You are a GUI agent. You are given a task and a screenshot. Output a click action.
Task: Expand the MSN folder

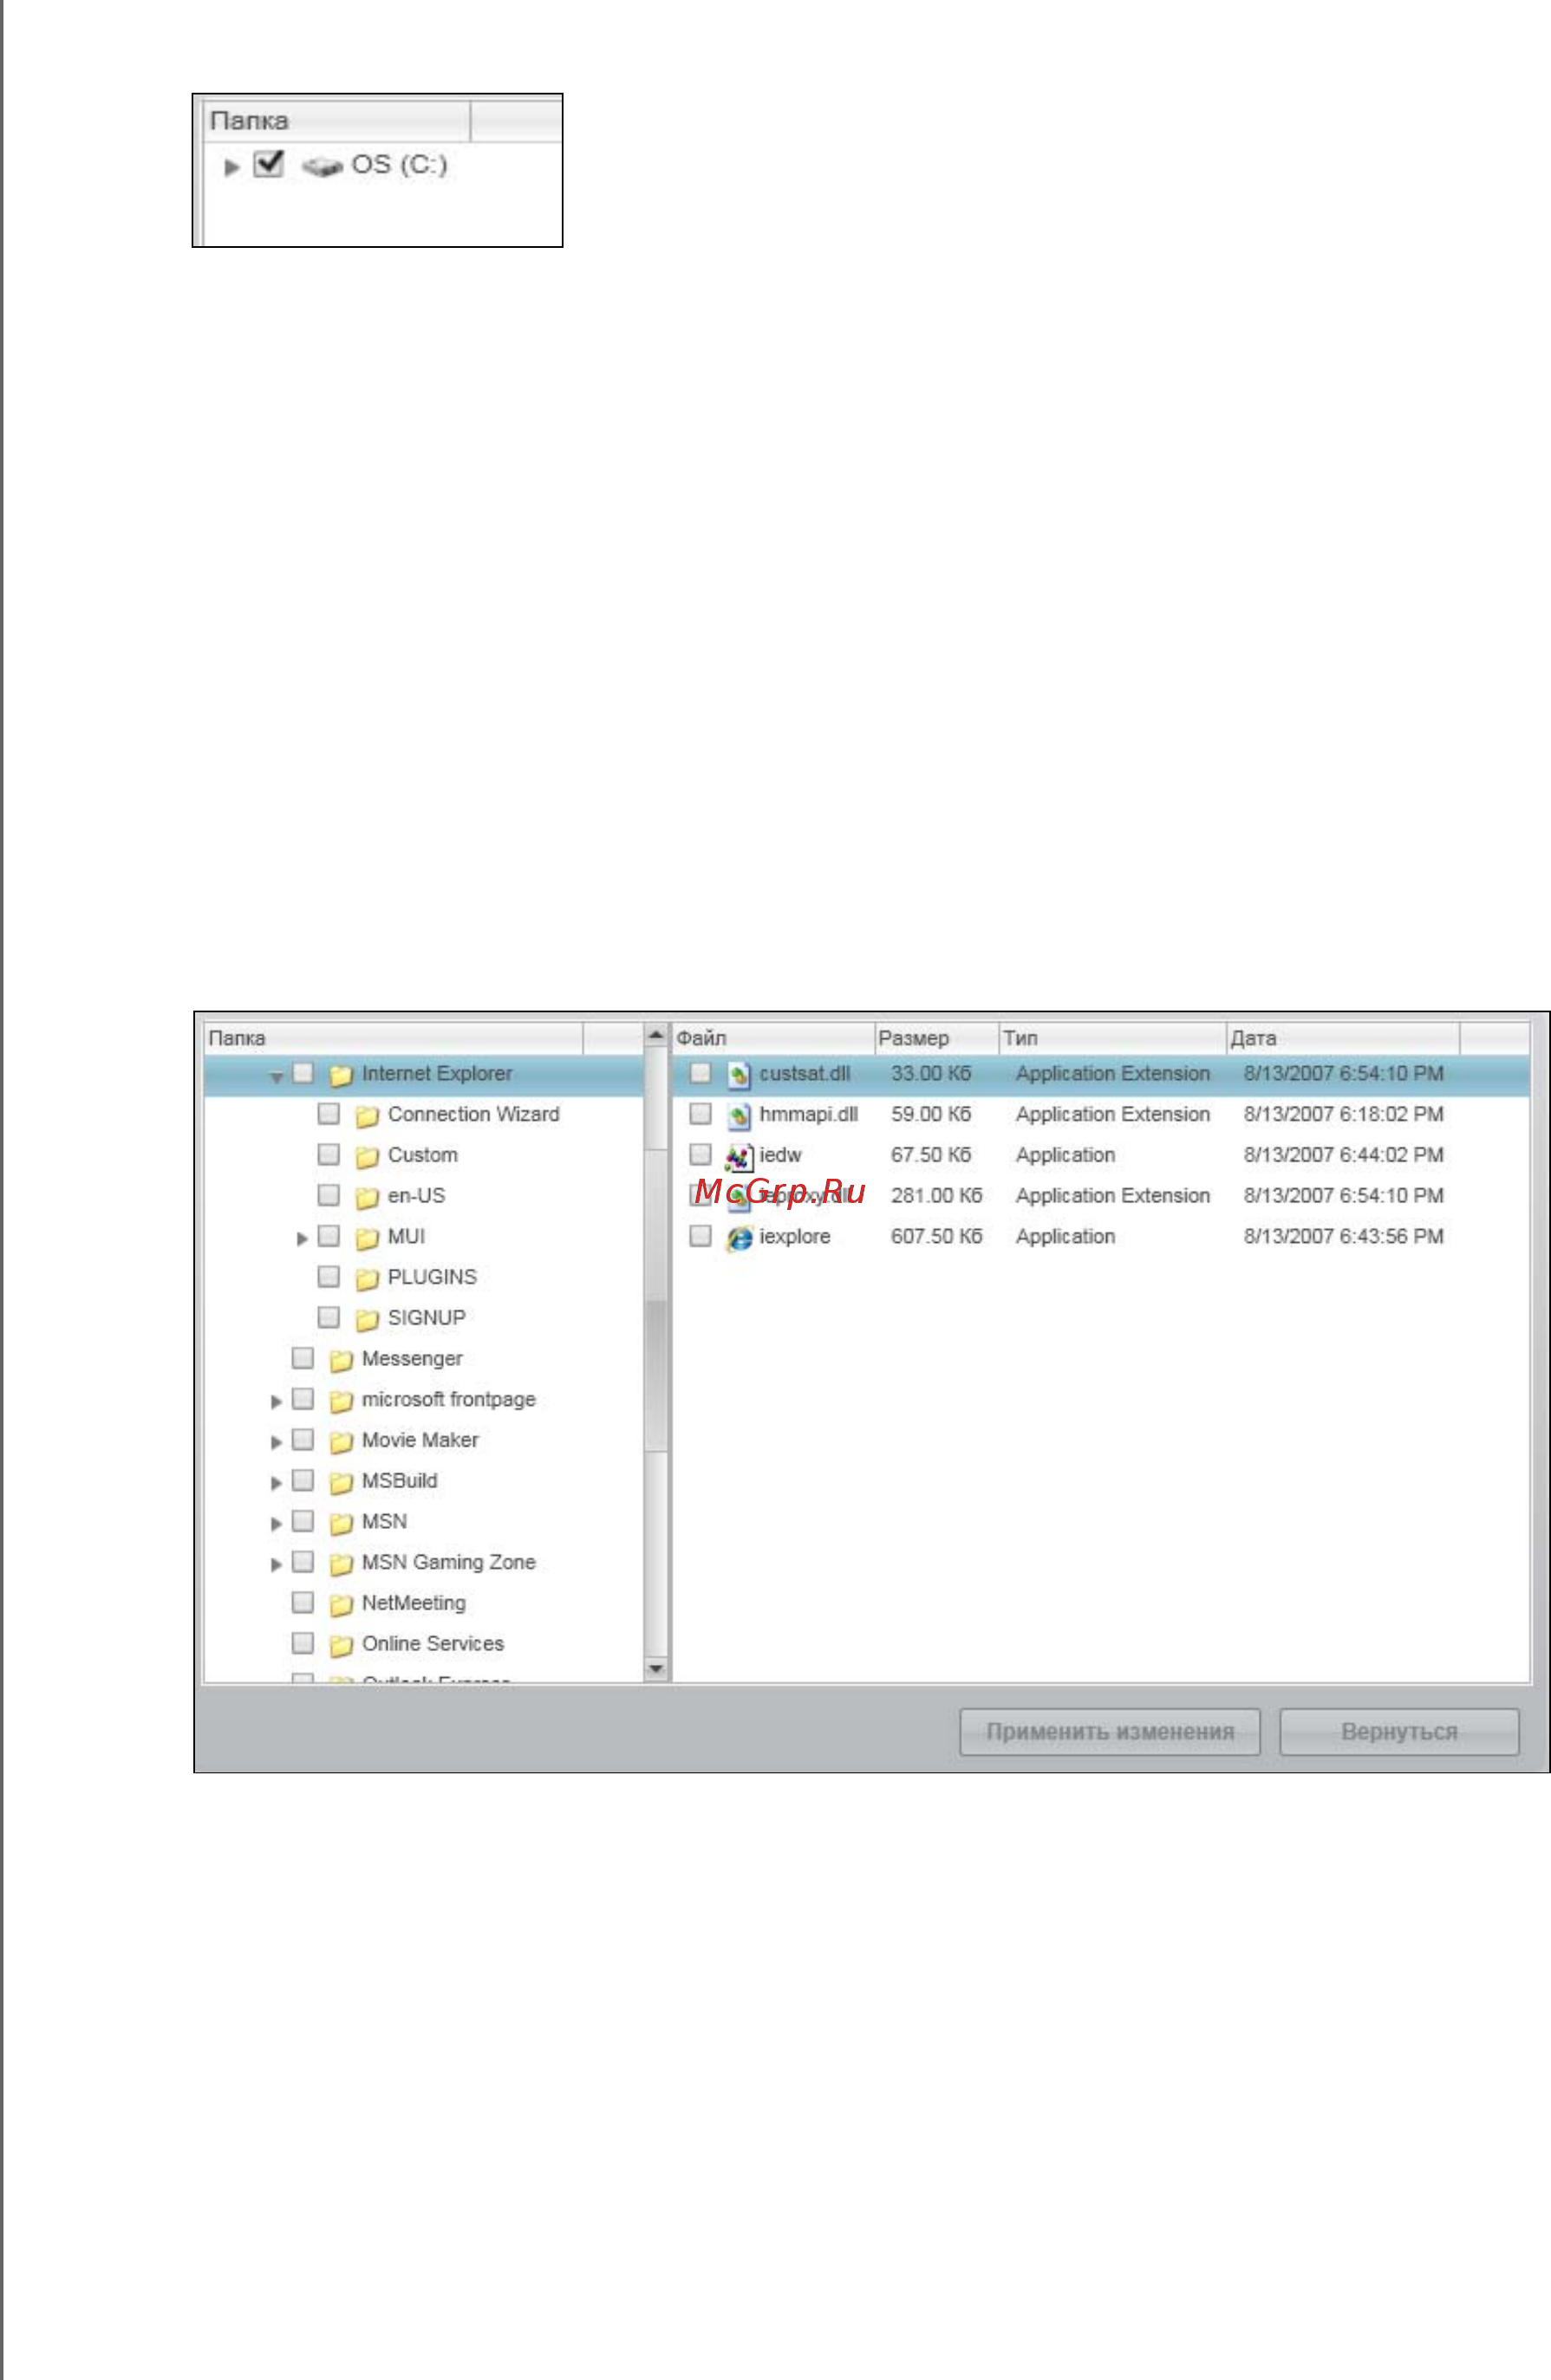[276, 1524]
